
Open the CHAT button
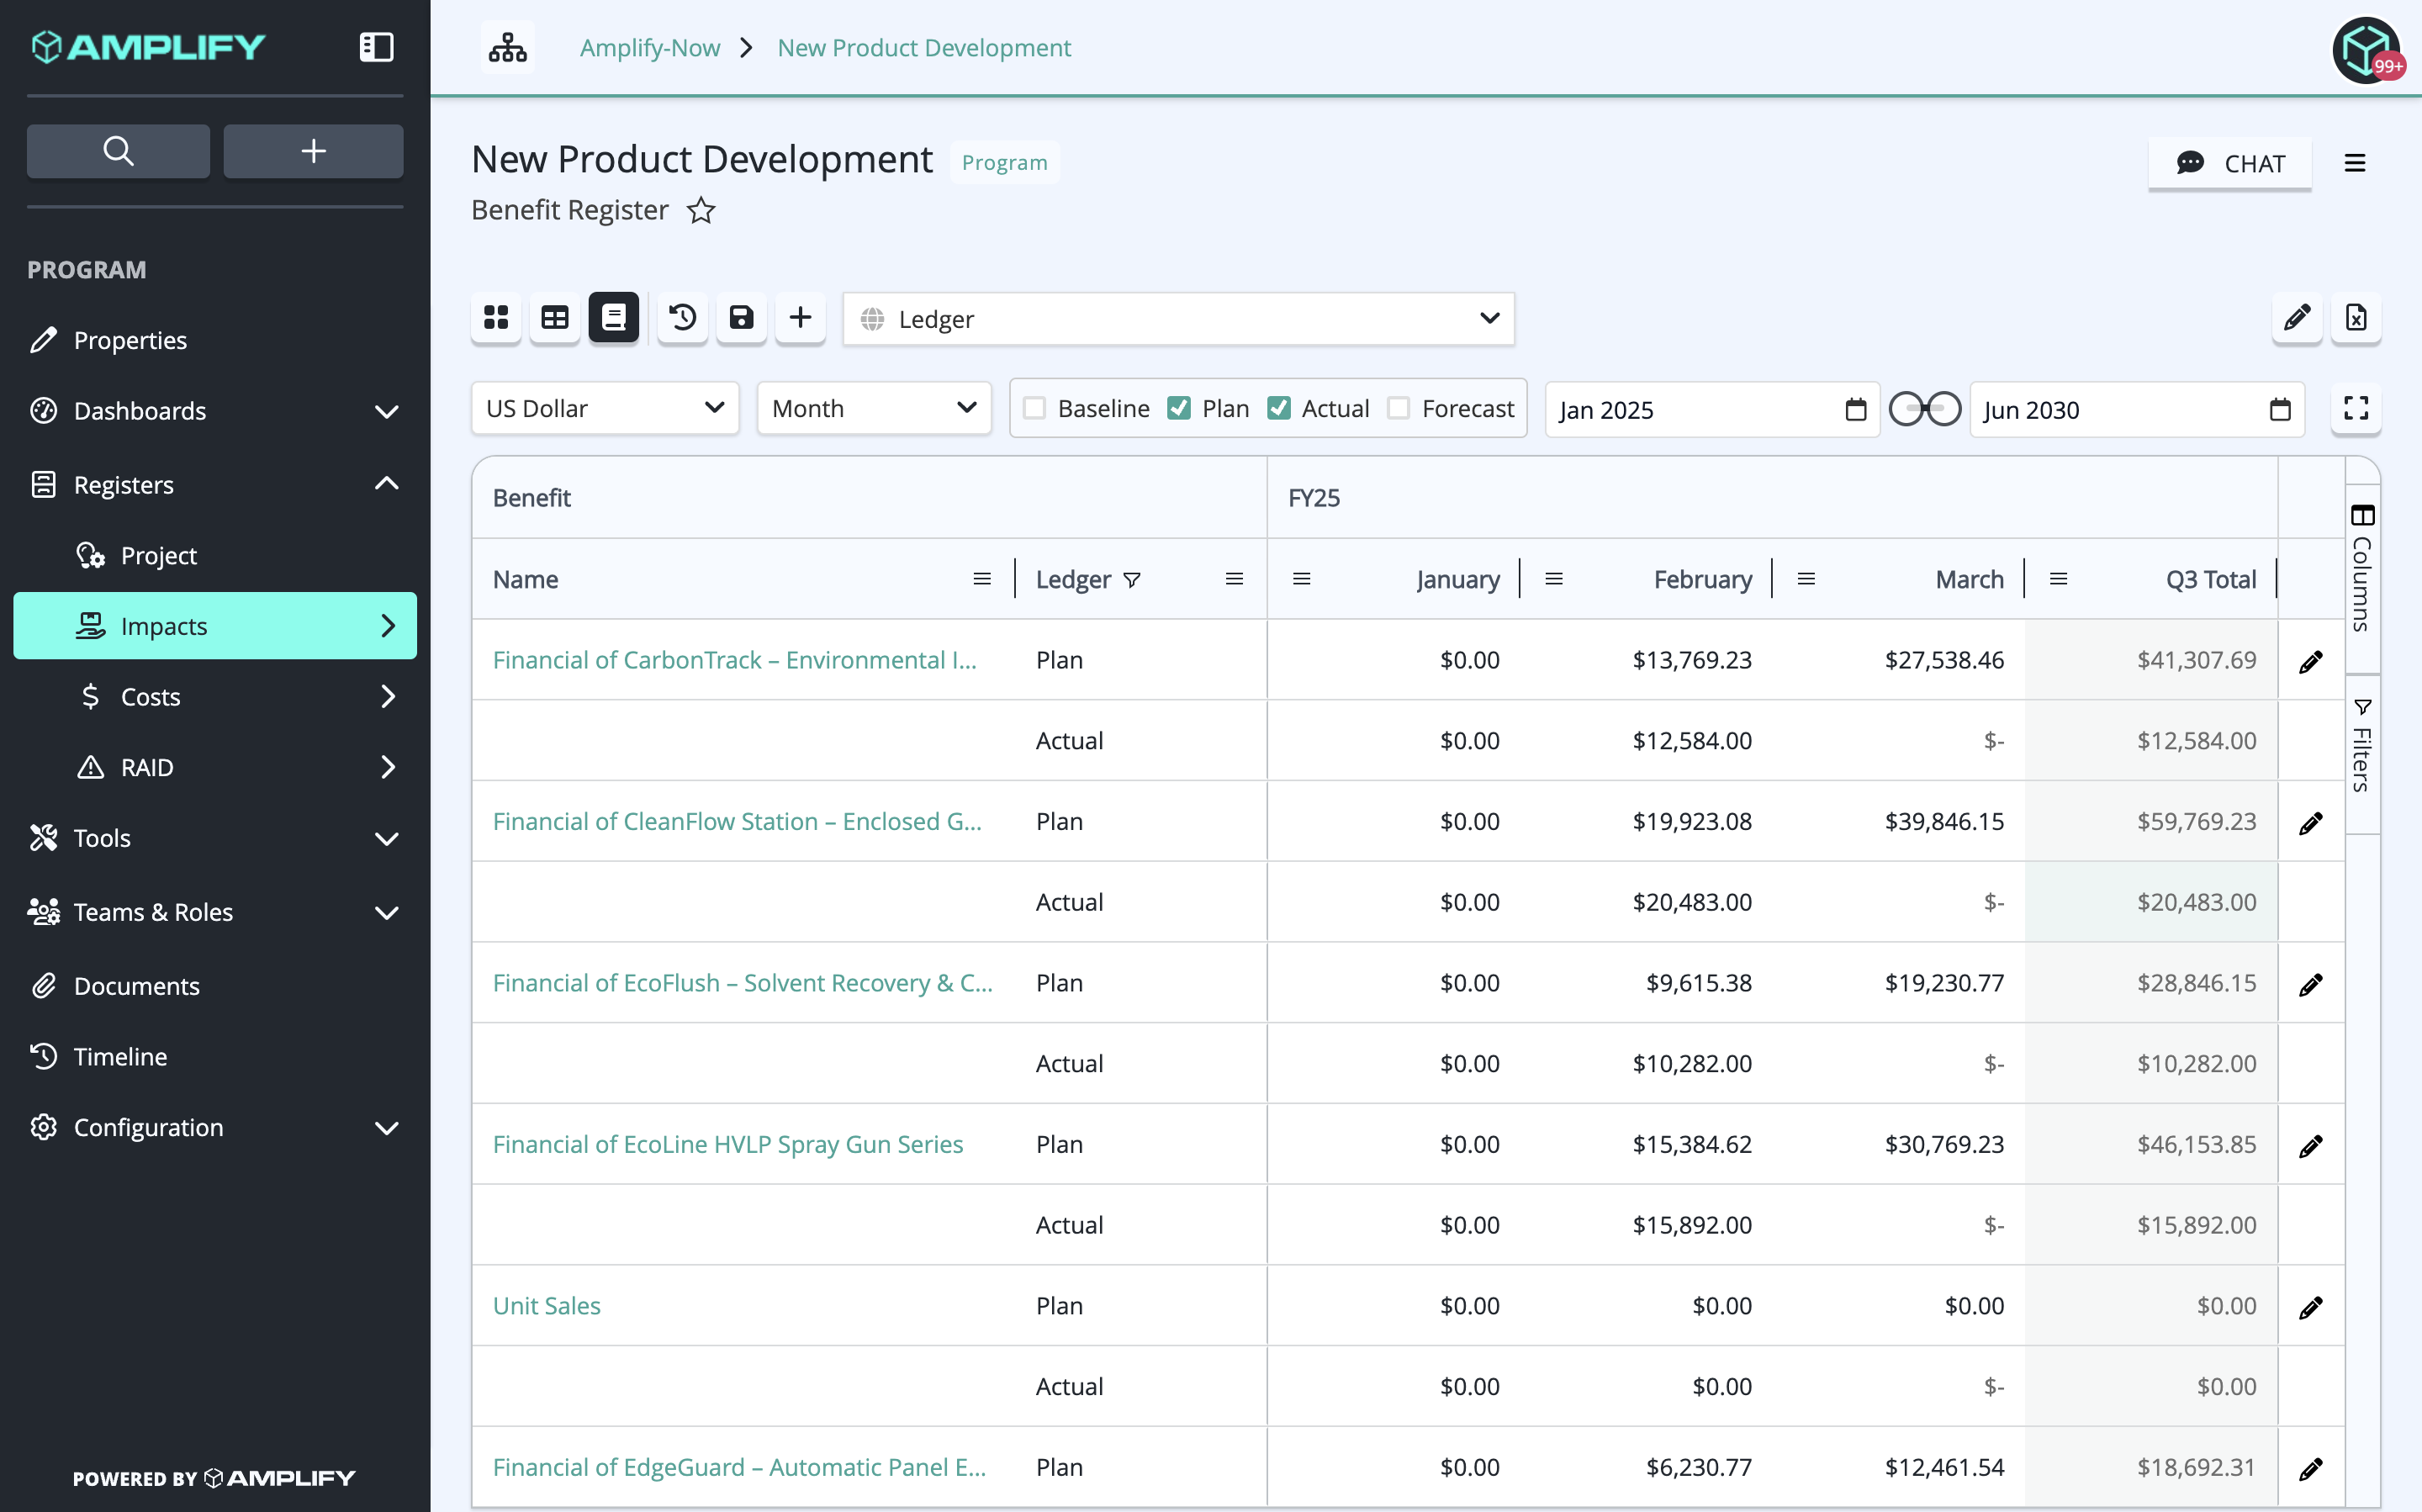[2230, 163]
